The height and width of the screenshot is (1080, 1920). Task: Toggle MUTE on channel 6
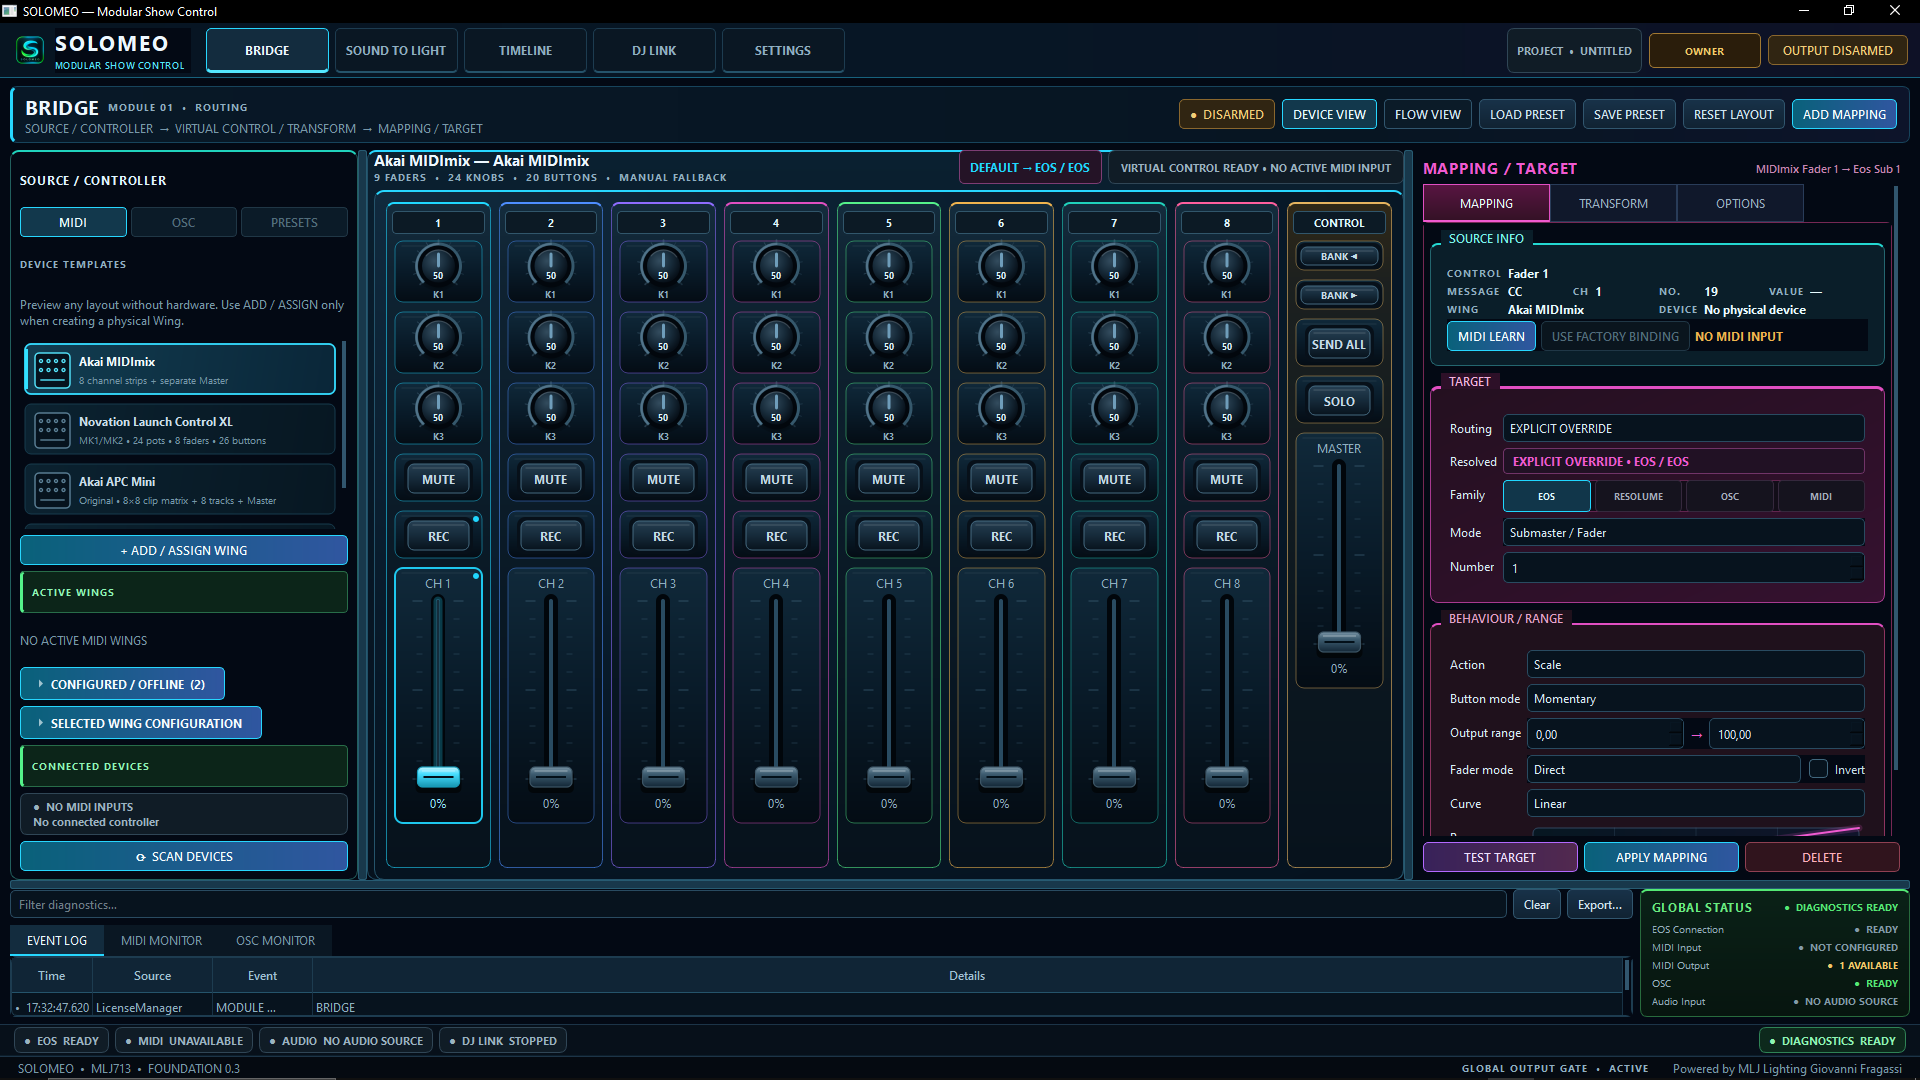(1001, 480)
